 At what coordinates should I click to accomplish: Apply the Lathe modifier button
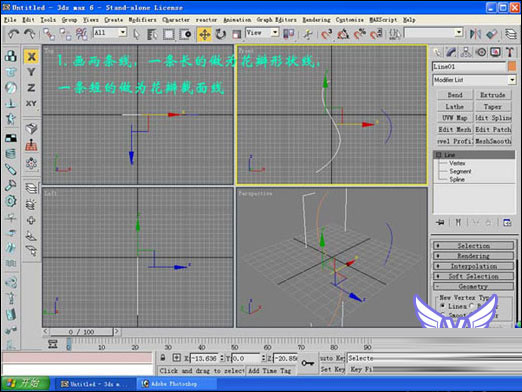click(x=455, y=107)
